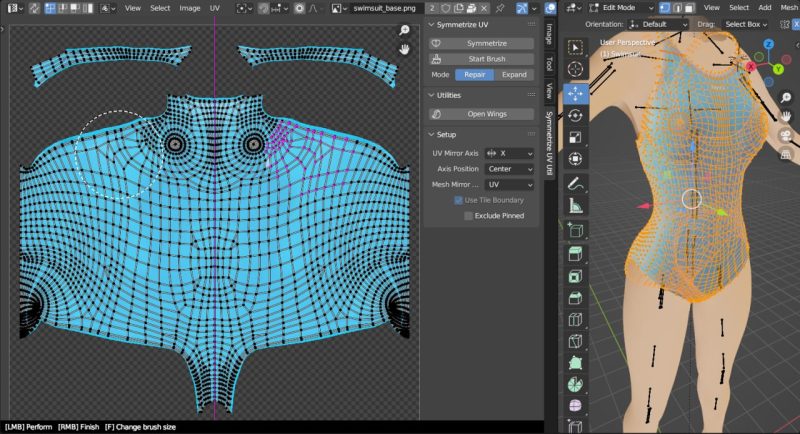Open the UV menu in UV editor header
Image resolution: width=800 pixels, height=434 pixels.
tap(214, 7)
